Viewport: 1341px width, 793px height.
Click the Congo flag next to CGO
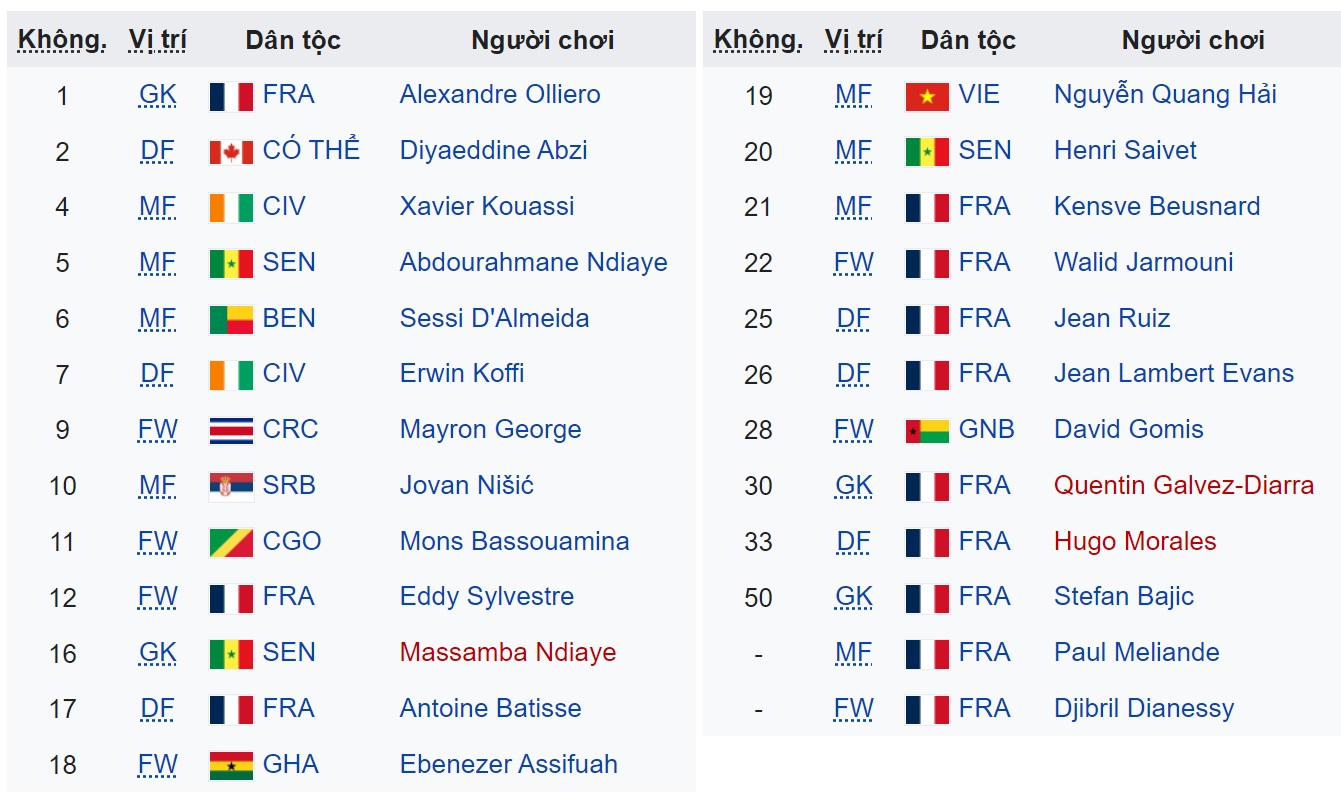231,543
